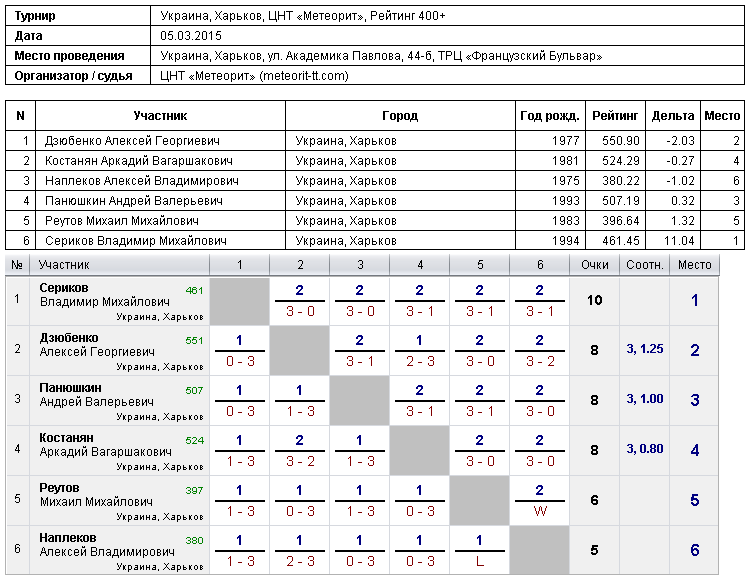Click the rating value 550.90
746x576 pixels.
click(x=621, y=141)
